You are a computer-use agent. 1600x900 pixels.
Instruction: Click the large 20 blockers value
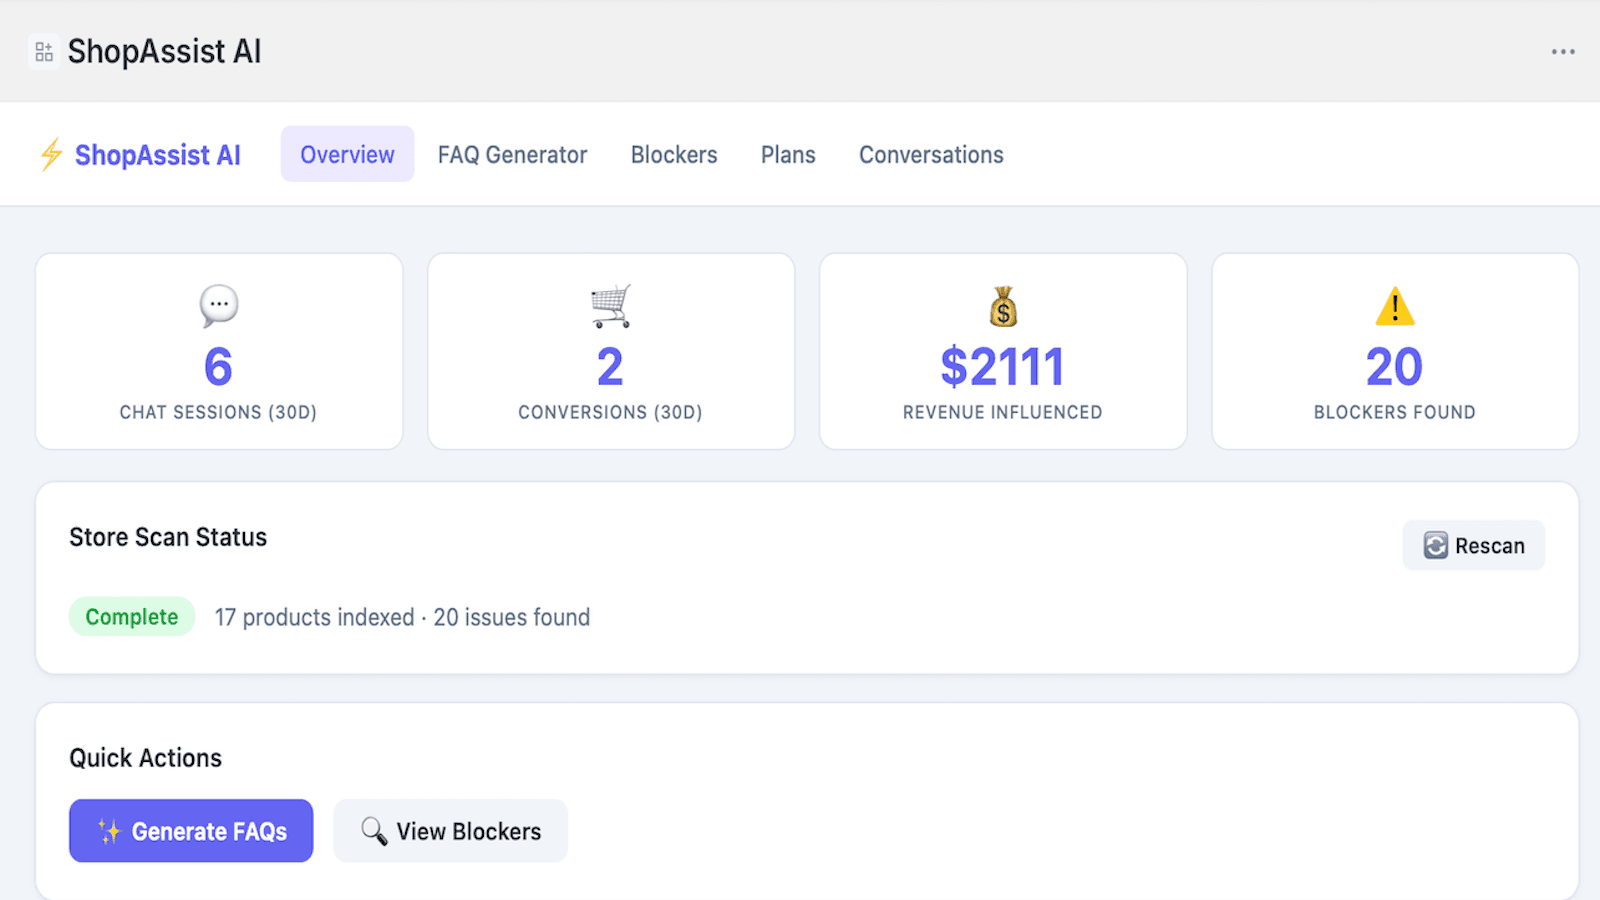[1394, 367]
